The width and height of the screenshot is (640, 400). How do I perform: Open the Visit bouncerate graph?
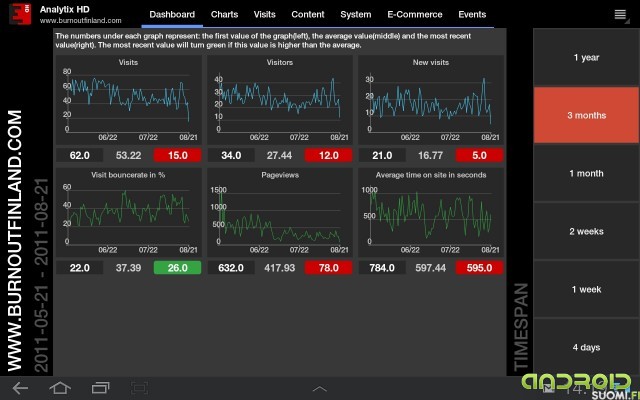(x=129, y=213)
